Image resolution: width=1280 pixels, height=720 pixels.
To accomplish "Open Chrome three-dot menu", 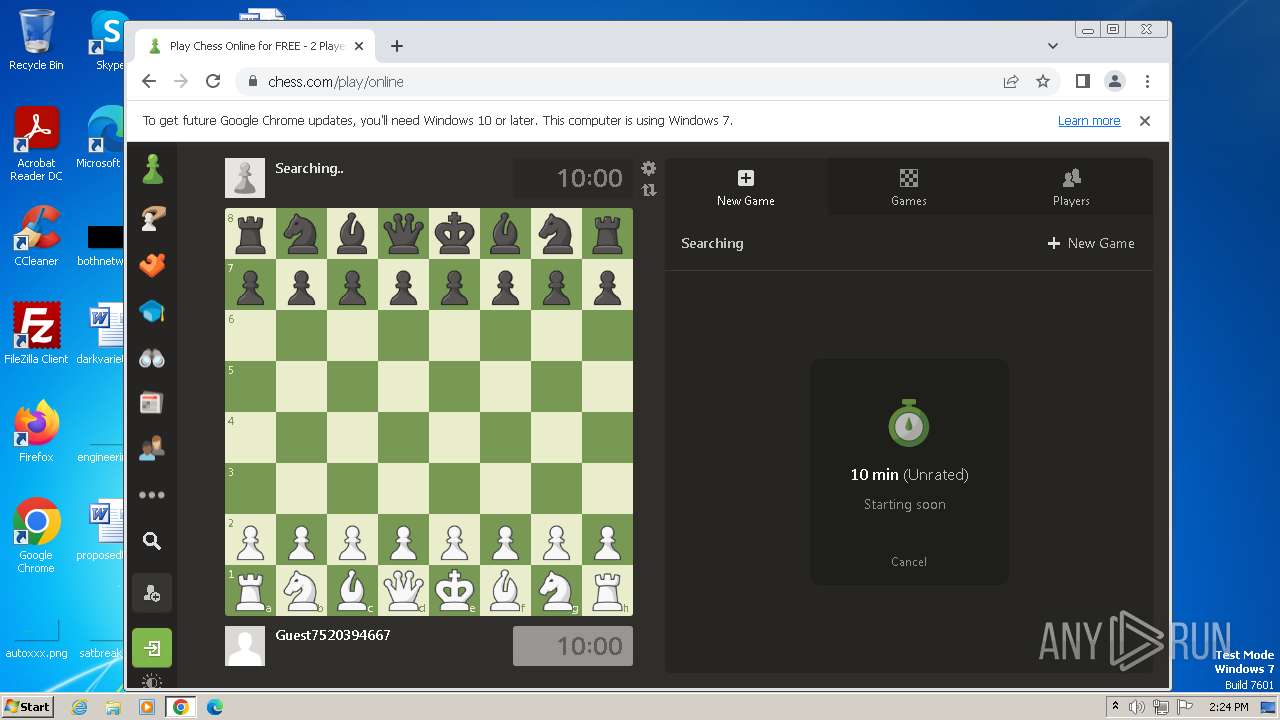I will [1147, 82].
